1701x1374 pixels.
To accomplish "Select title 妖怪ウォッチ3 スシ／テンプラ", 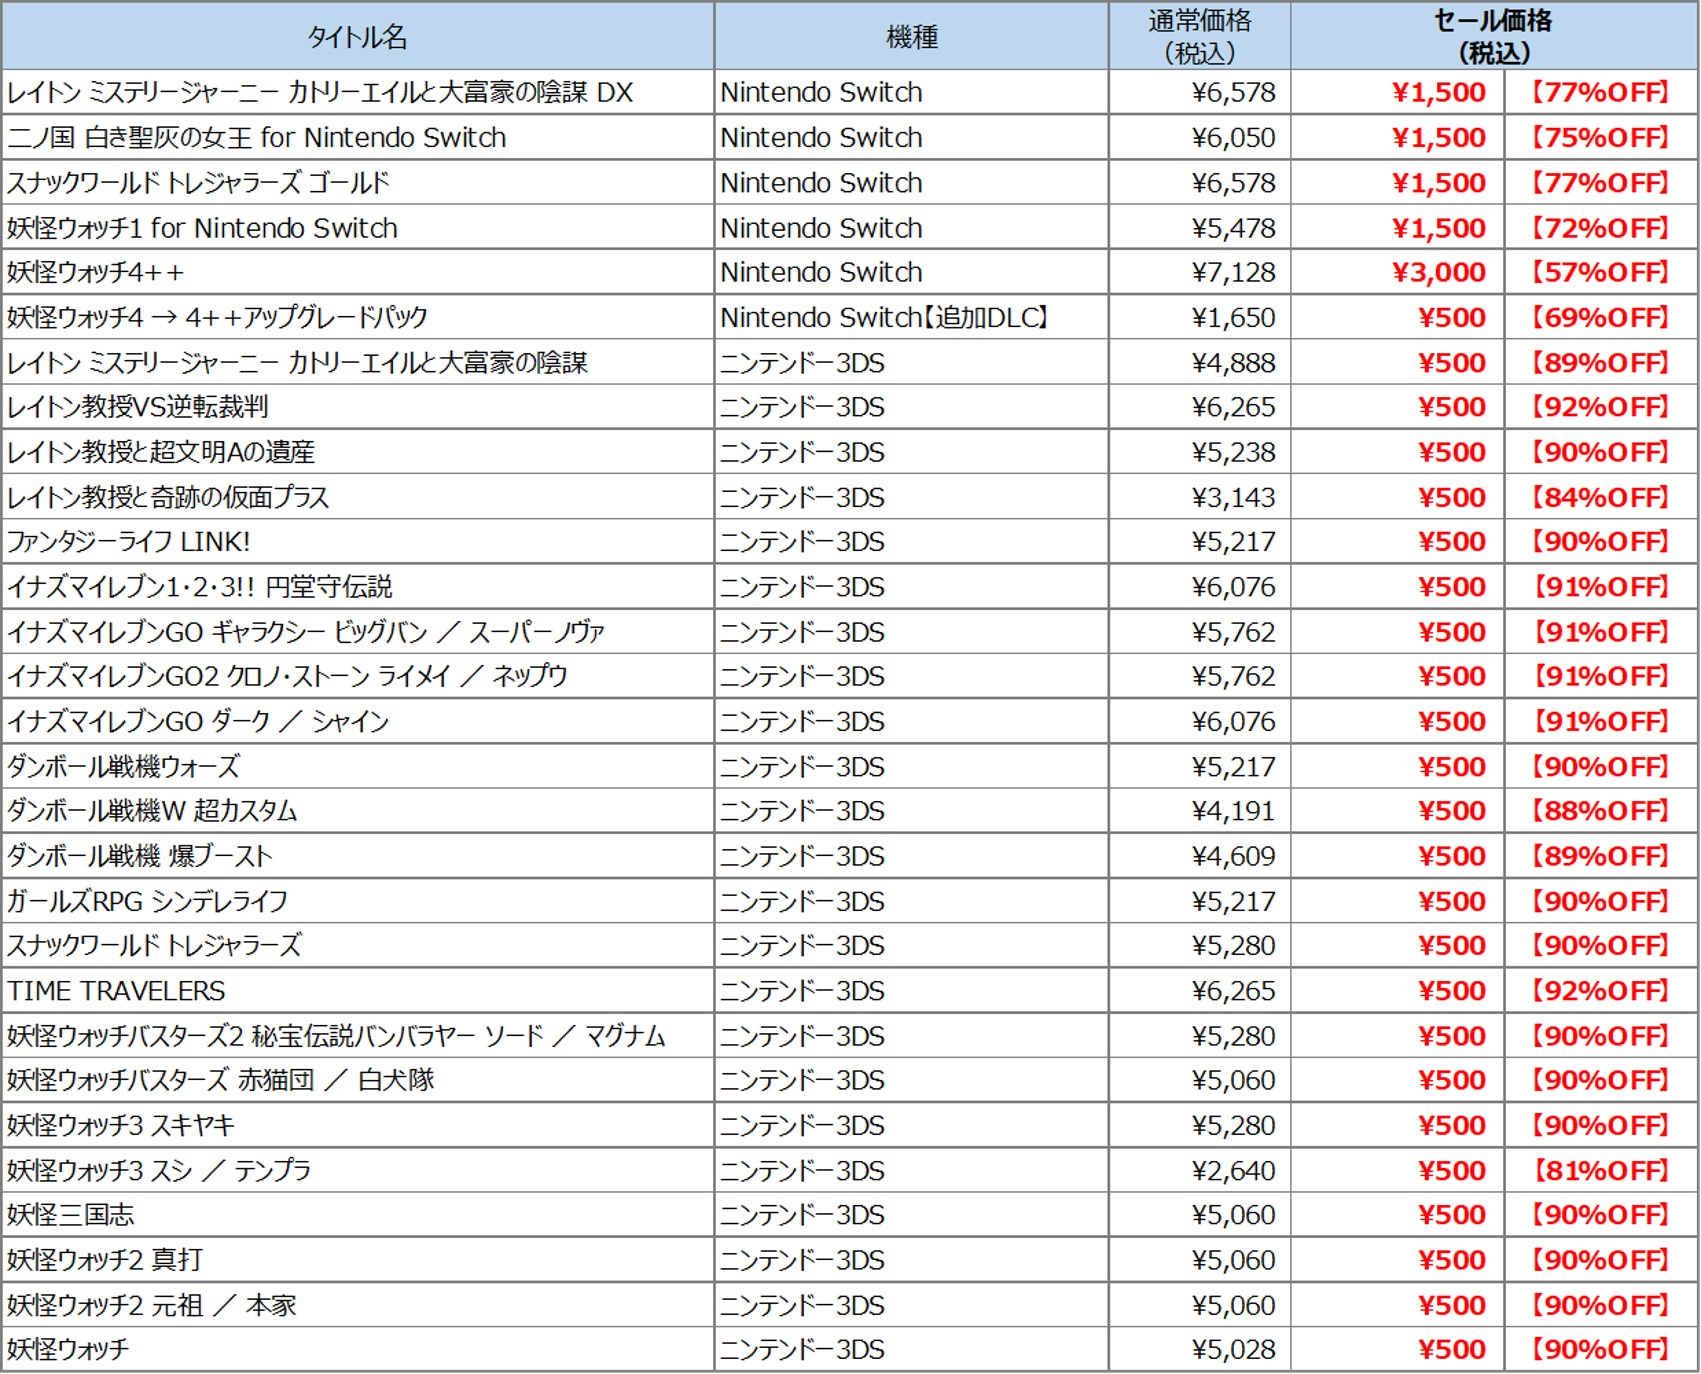I will coord(158,1170).
